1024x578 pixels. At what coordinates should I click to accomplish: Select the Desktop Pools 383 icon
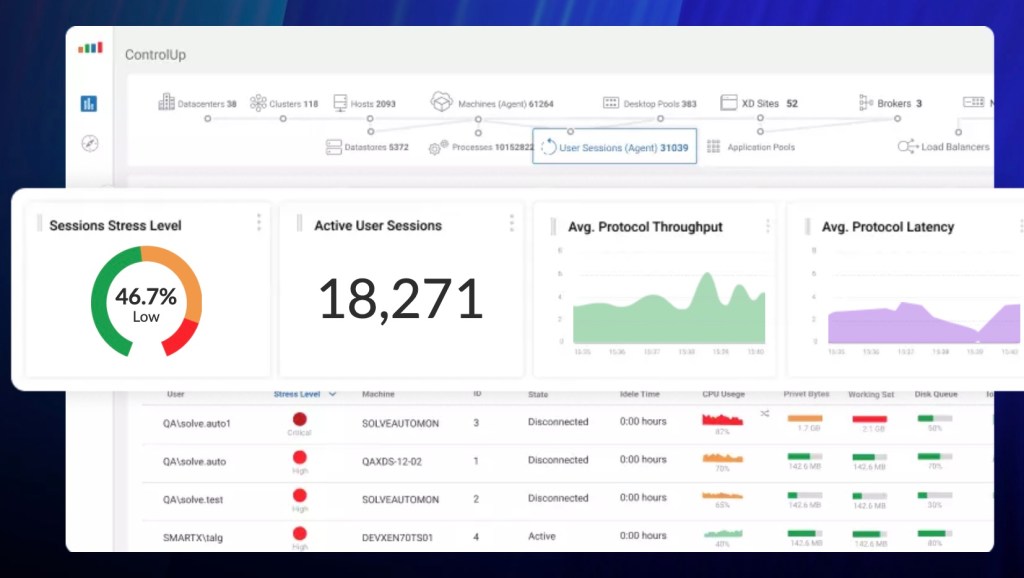[611, 103]
